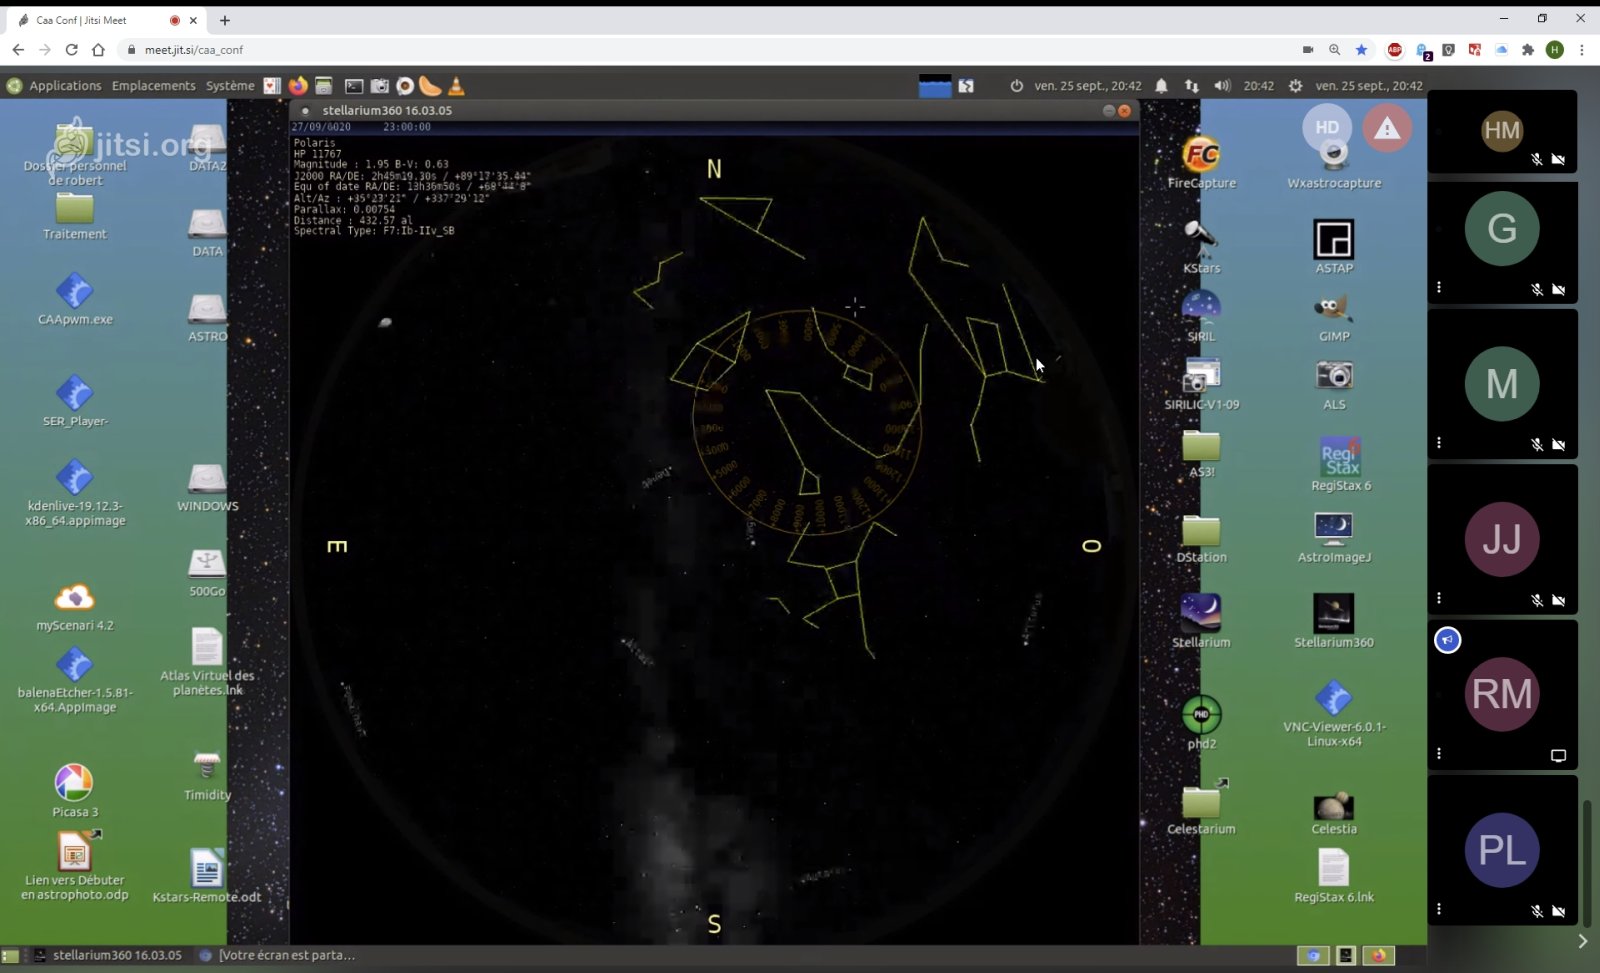Open the AS3! folder
The width and height of the screenshot is (1600, 973).
pos(1201,446)
